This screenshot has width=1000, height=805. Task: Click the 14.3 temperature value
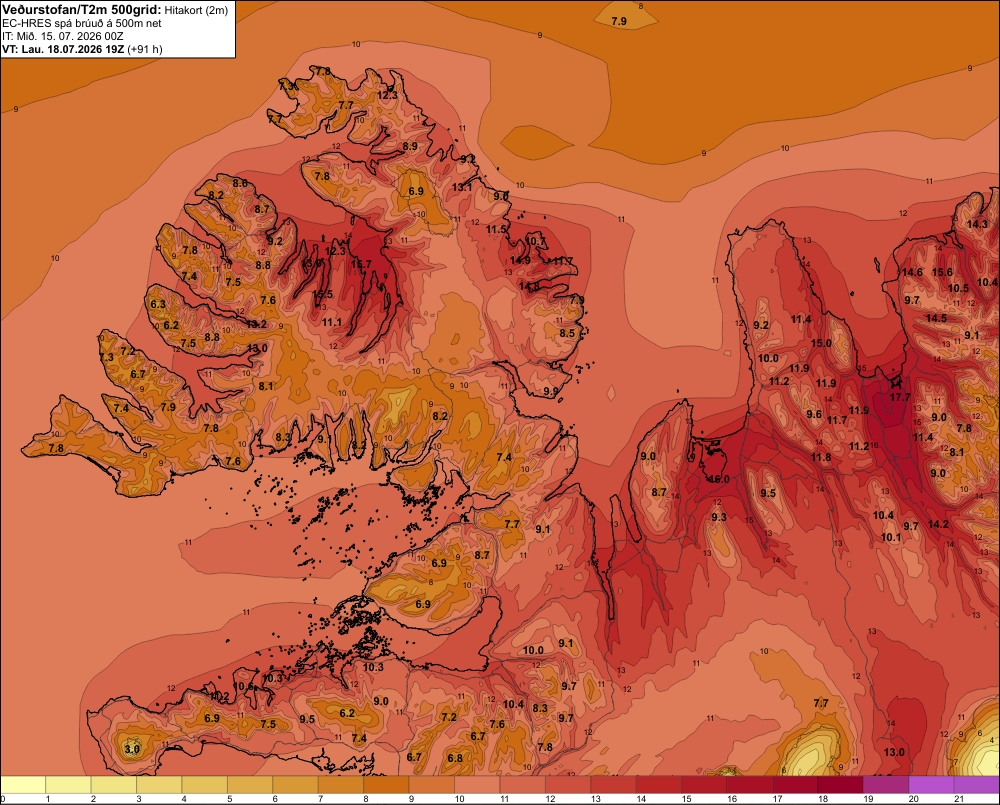coord(977,225)
